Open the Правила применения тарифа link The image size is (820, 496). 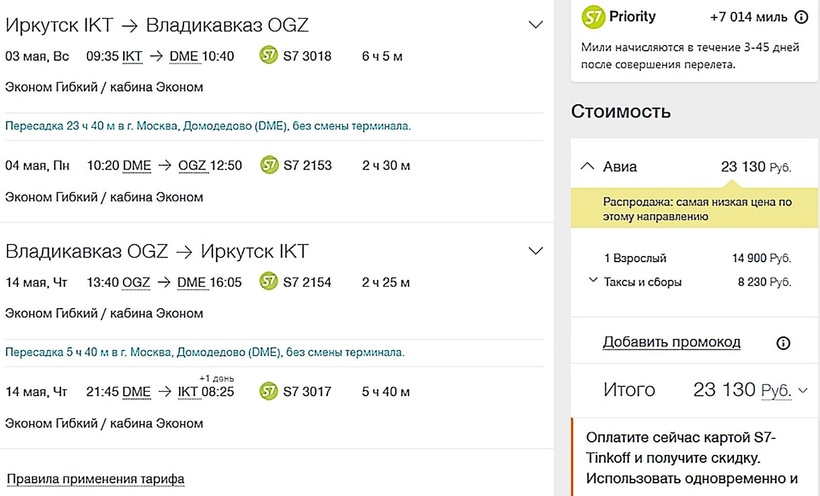pos(95,479)
